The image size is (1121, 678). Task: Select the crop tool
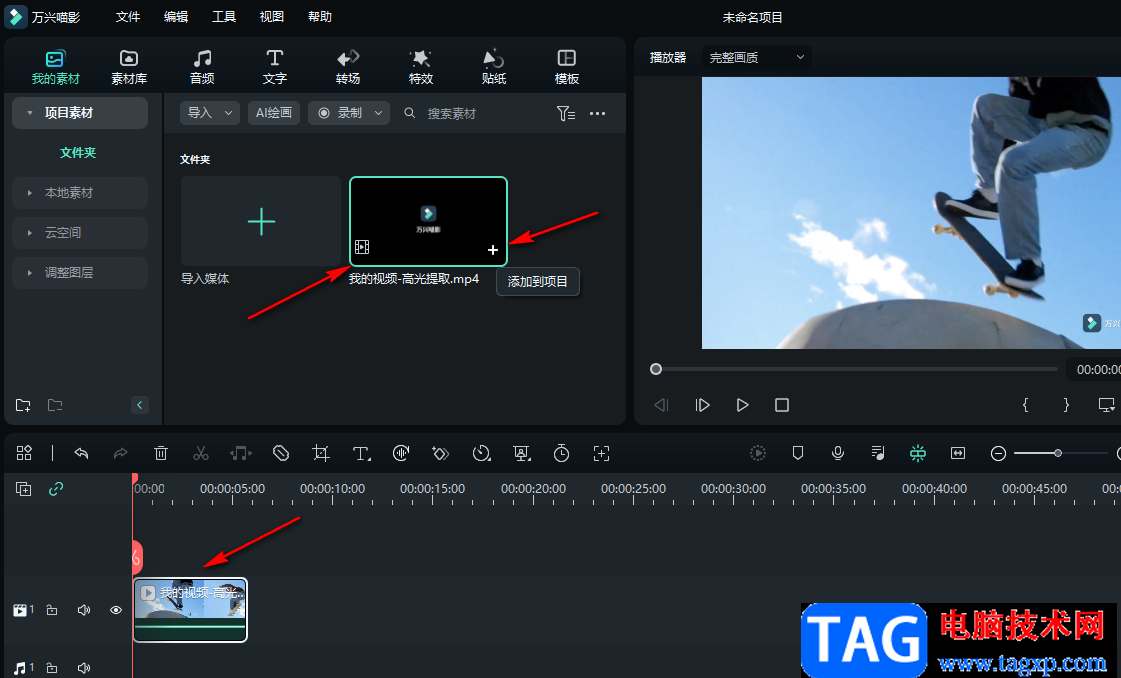coord(321,453)
